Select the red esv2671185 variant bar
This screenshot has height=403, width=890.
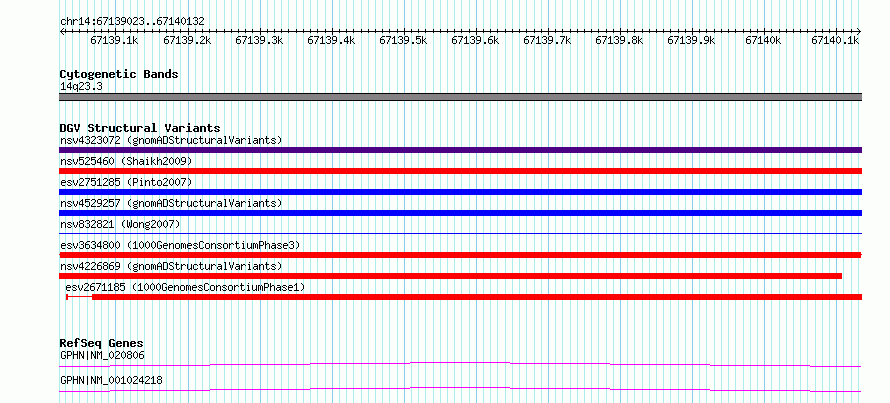pyautogui.click(x=477, y=297)
